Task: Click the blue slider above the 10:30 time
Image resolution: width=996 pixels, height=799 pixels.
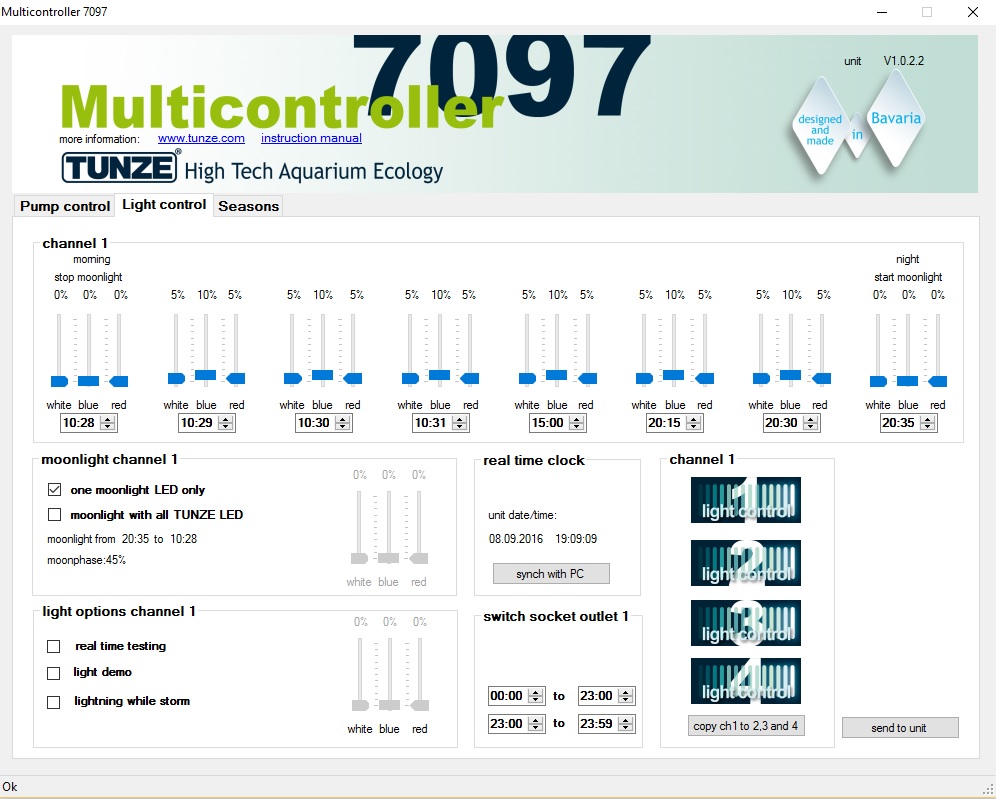Action: pos(322,375)
